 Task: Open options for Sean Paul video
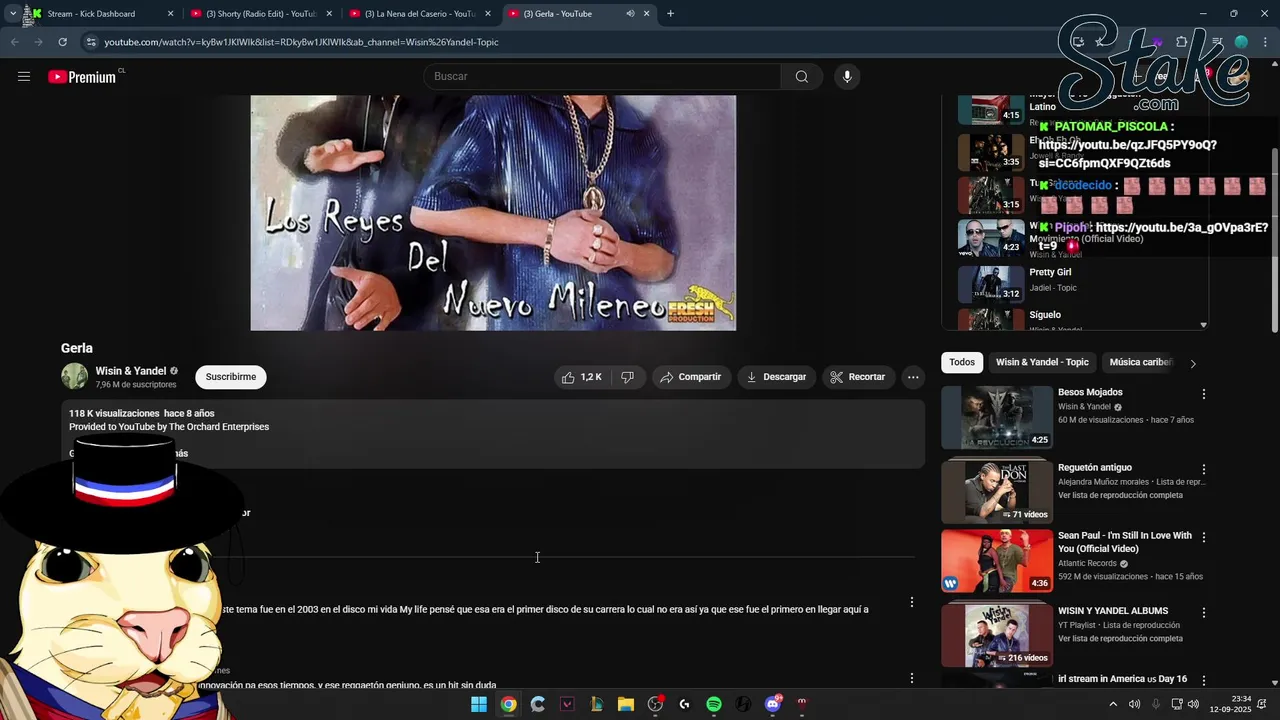click(x=1204, y=537)
